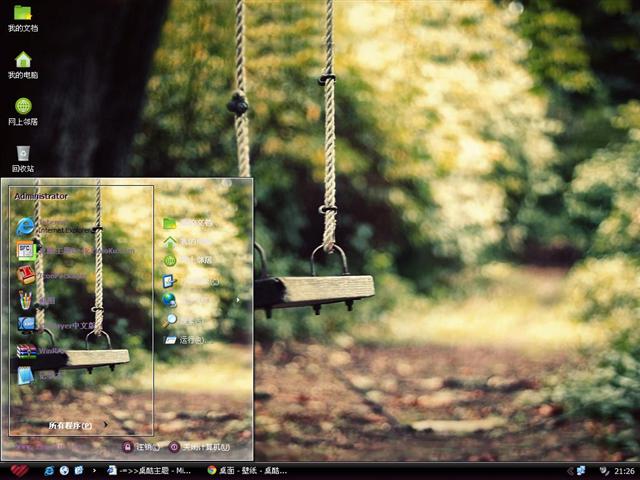Switch to the Chrome 桌面-壁纸 taskbar window
This screenshot has height=480, width=640.
247,471
